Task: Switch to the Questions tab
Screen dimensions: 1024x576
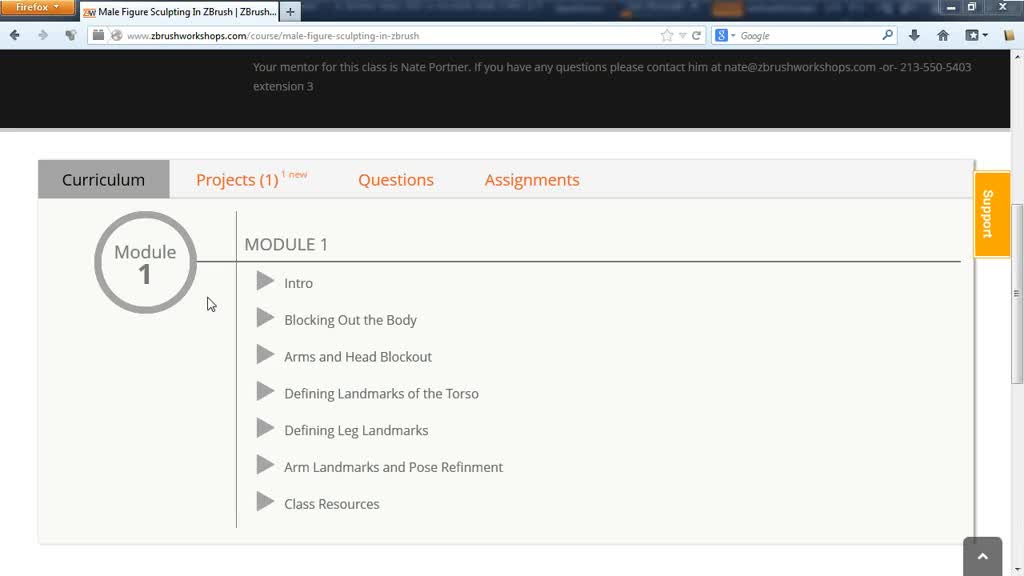Action: coord(396,180)
